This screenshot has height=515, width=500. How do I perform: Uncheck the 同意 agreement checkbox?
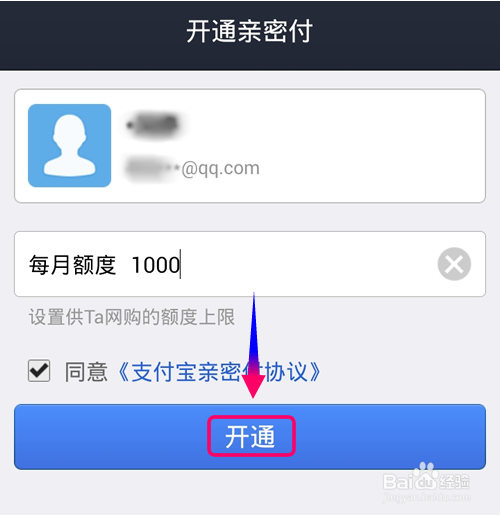tap(39, 371)
